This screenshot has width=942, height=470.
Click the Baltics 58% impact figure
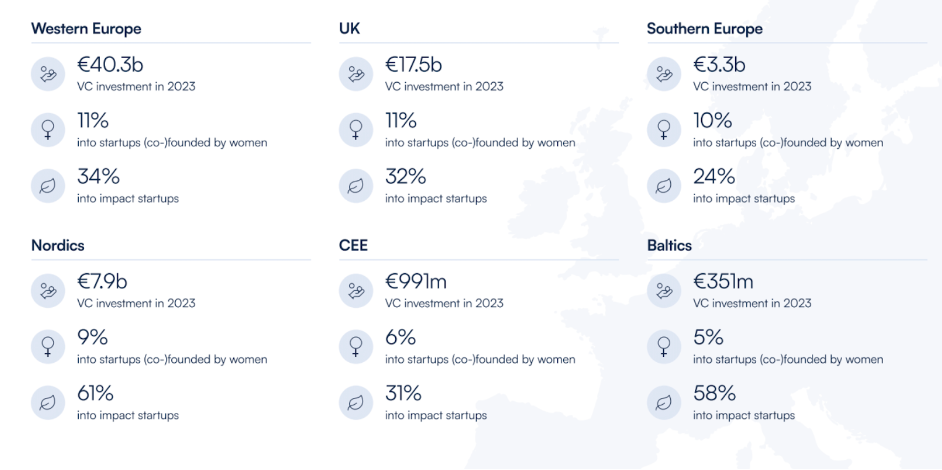click(x=715, y=393)
